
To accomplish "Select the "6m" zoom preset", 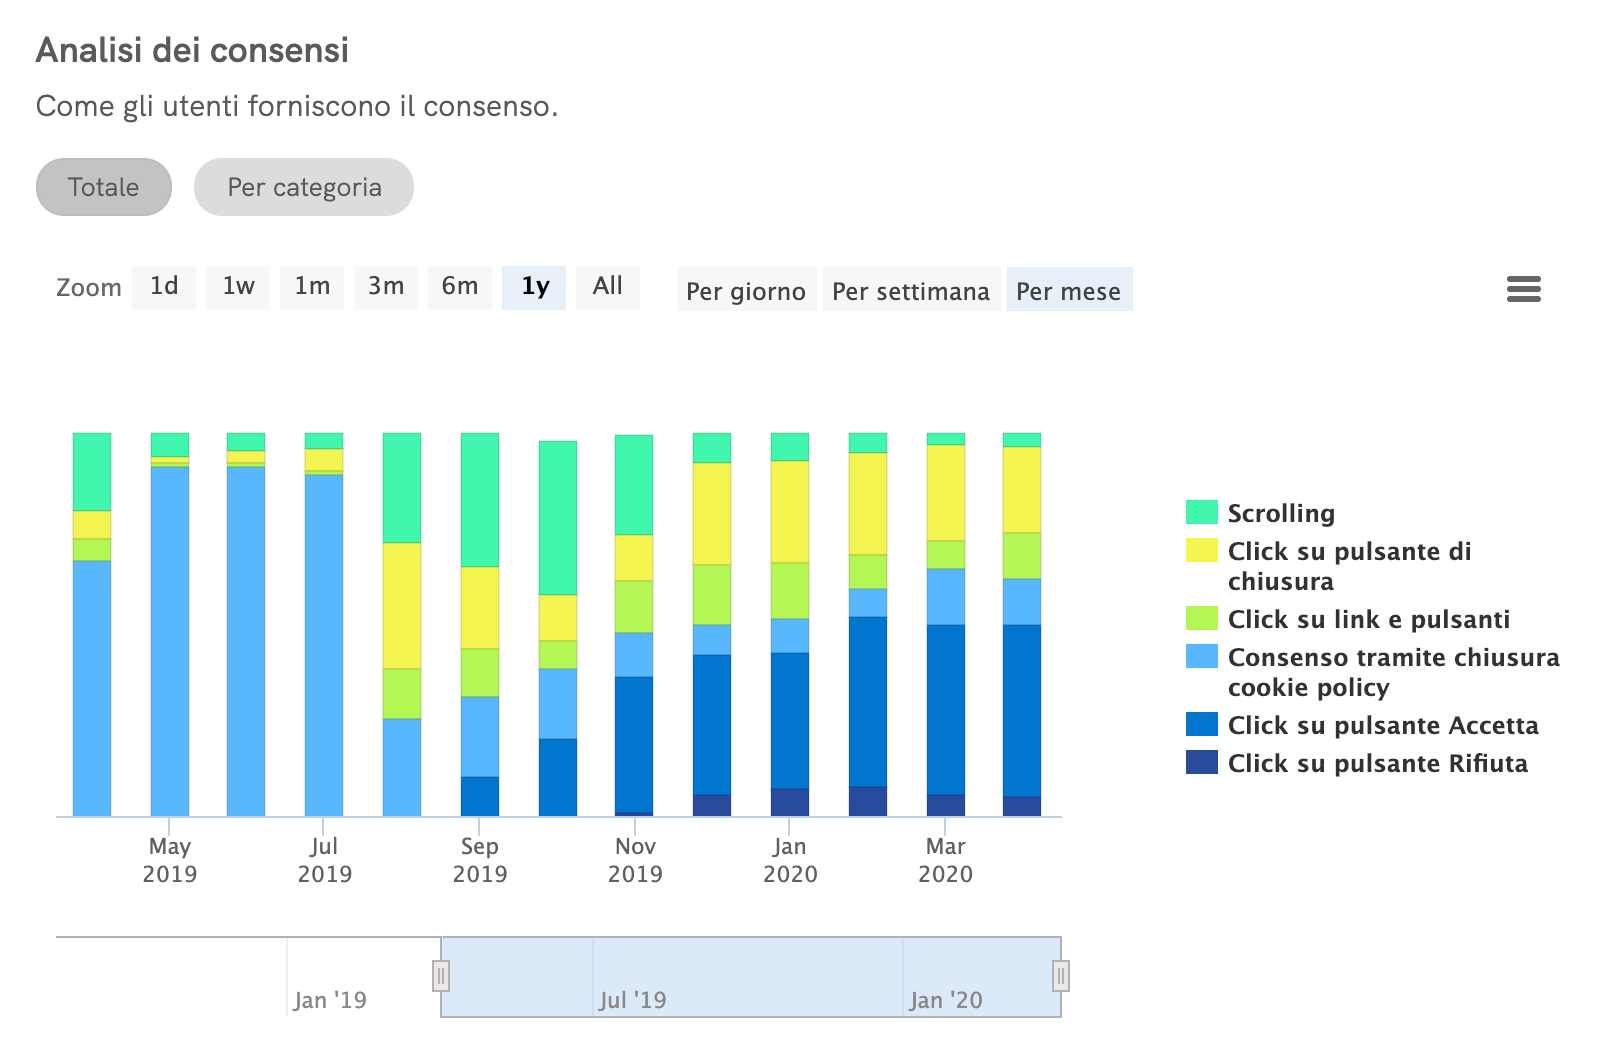I will click(x=459, y=287).
